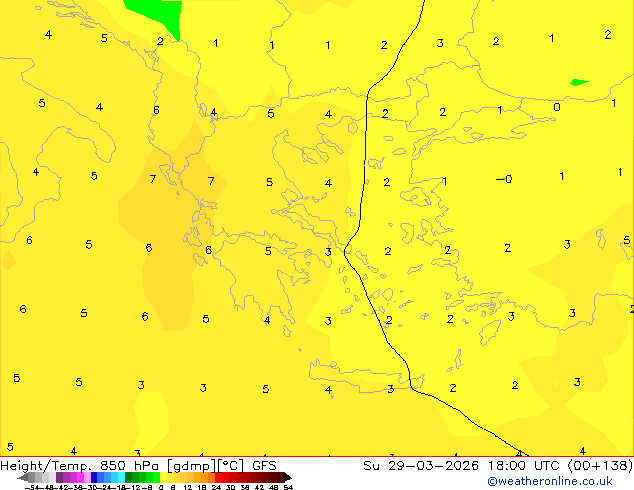The image size is (634, 490).
Task: Click the "[°C]" unit label
Action: (236, 465)
